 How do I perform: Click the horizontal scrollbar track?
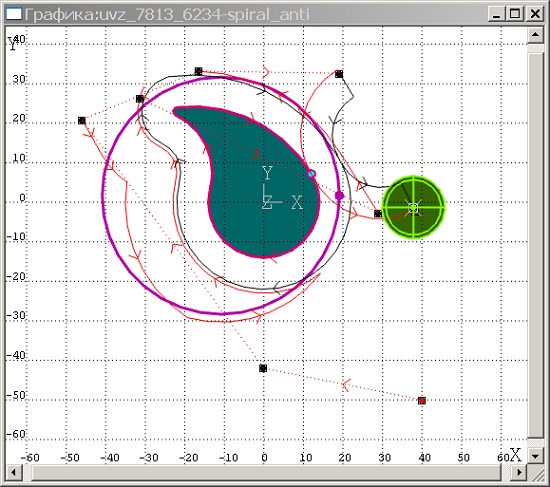[x=267, y=472]
